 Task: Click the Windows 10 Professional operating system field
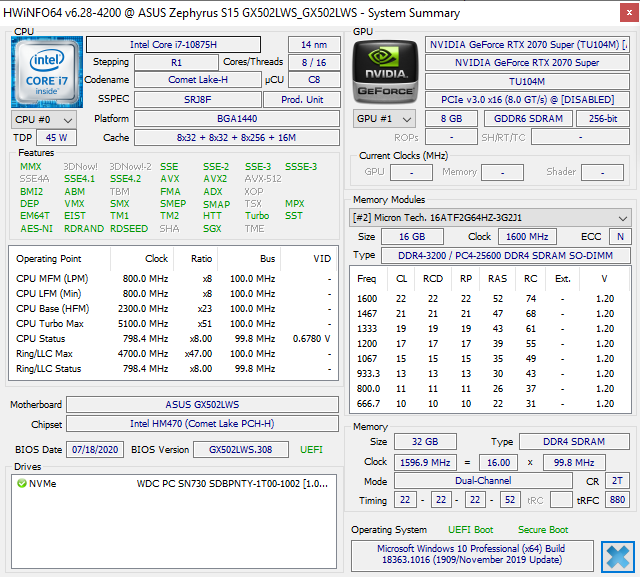tap(472, 554)
